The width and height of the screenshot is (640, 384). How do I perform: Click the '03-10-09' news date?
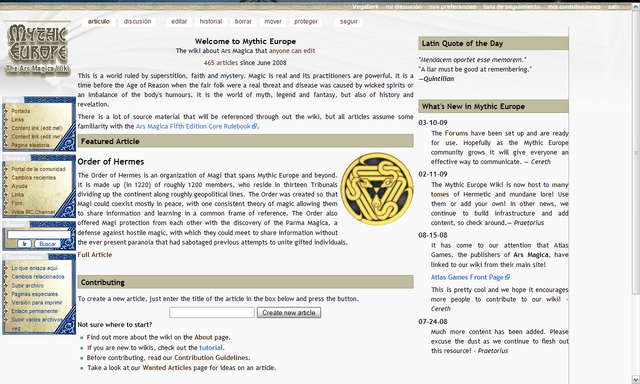[x=433, y=123]
